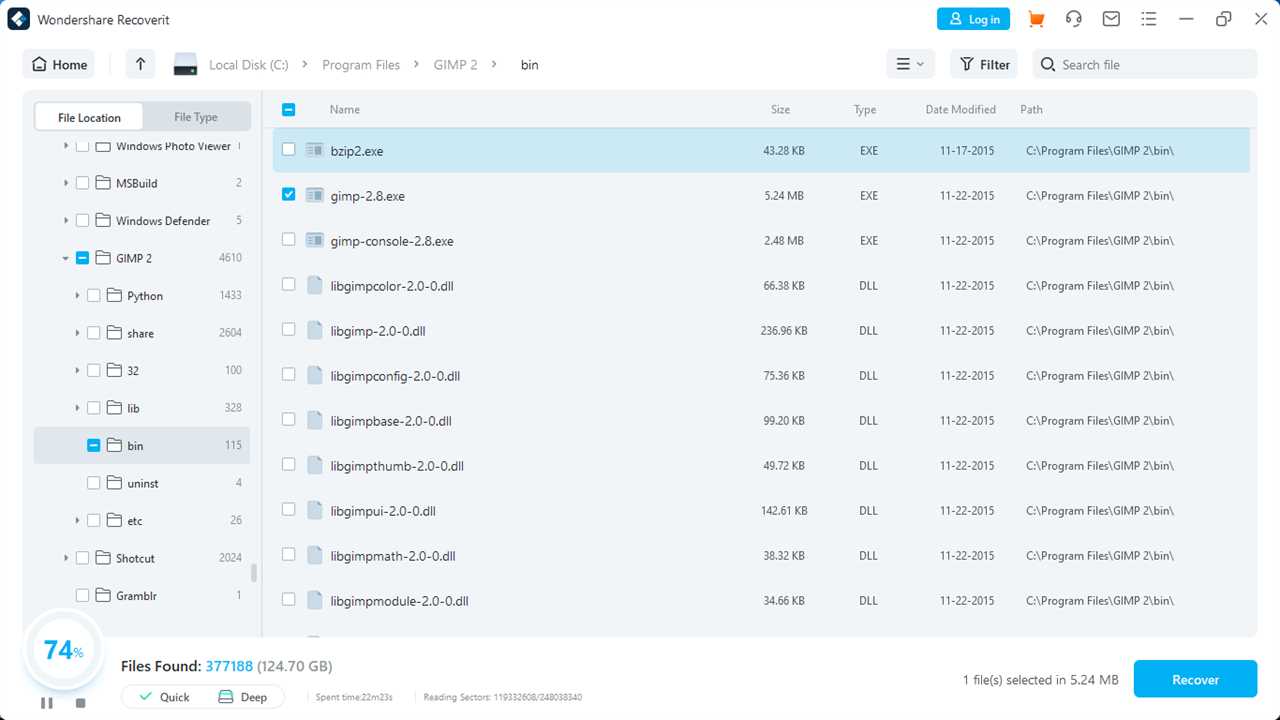Go up one folder level arrow
Image resolution: width=1280 pixels, height=720 pixels.
pyautogui.click(x=140, y=64)
